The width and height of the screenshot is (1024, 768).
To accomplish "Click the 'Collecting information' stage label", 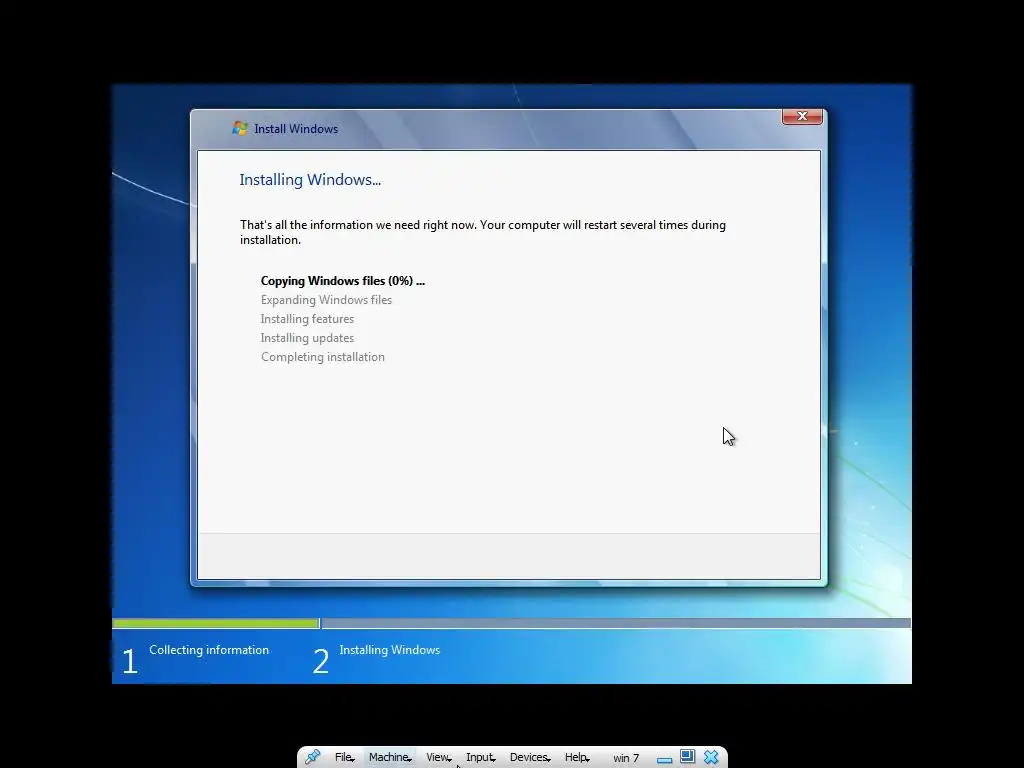I will (209, 650).
